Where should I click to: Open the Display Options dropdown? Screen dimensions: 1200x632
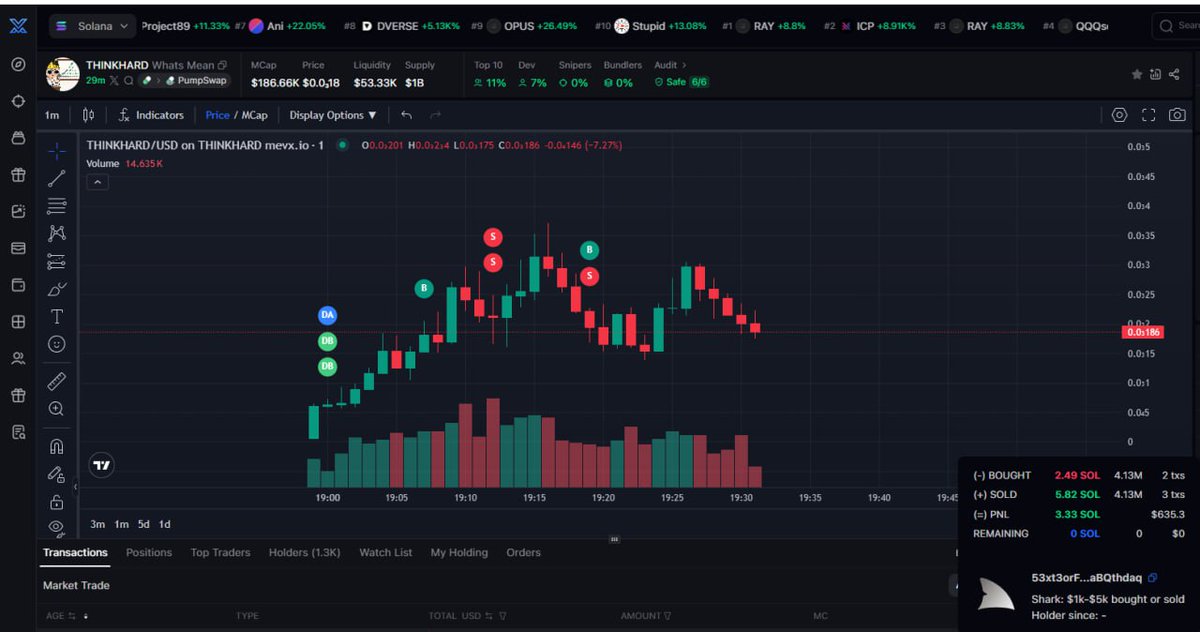tap(333, 115)
